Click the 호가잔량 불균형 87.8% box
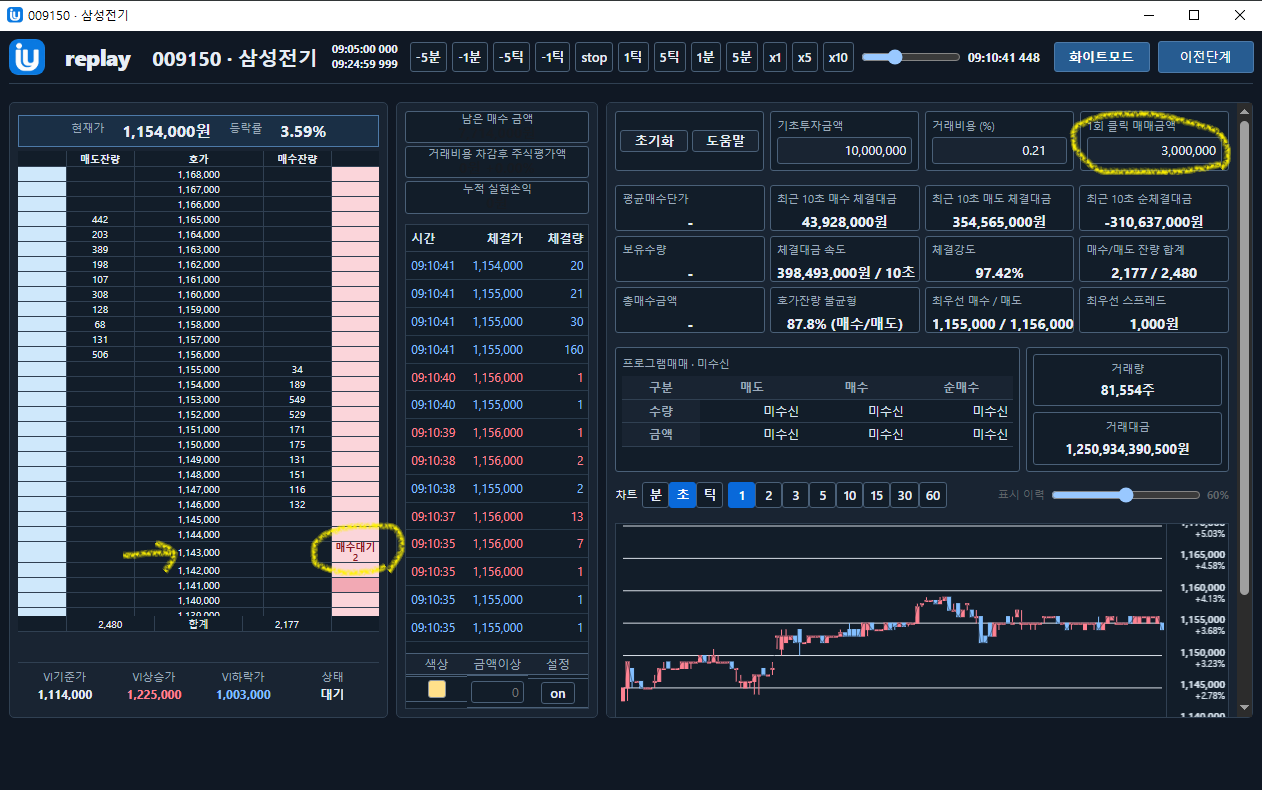The image size is (1262, 790). (844, 311)
